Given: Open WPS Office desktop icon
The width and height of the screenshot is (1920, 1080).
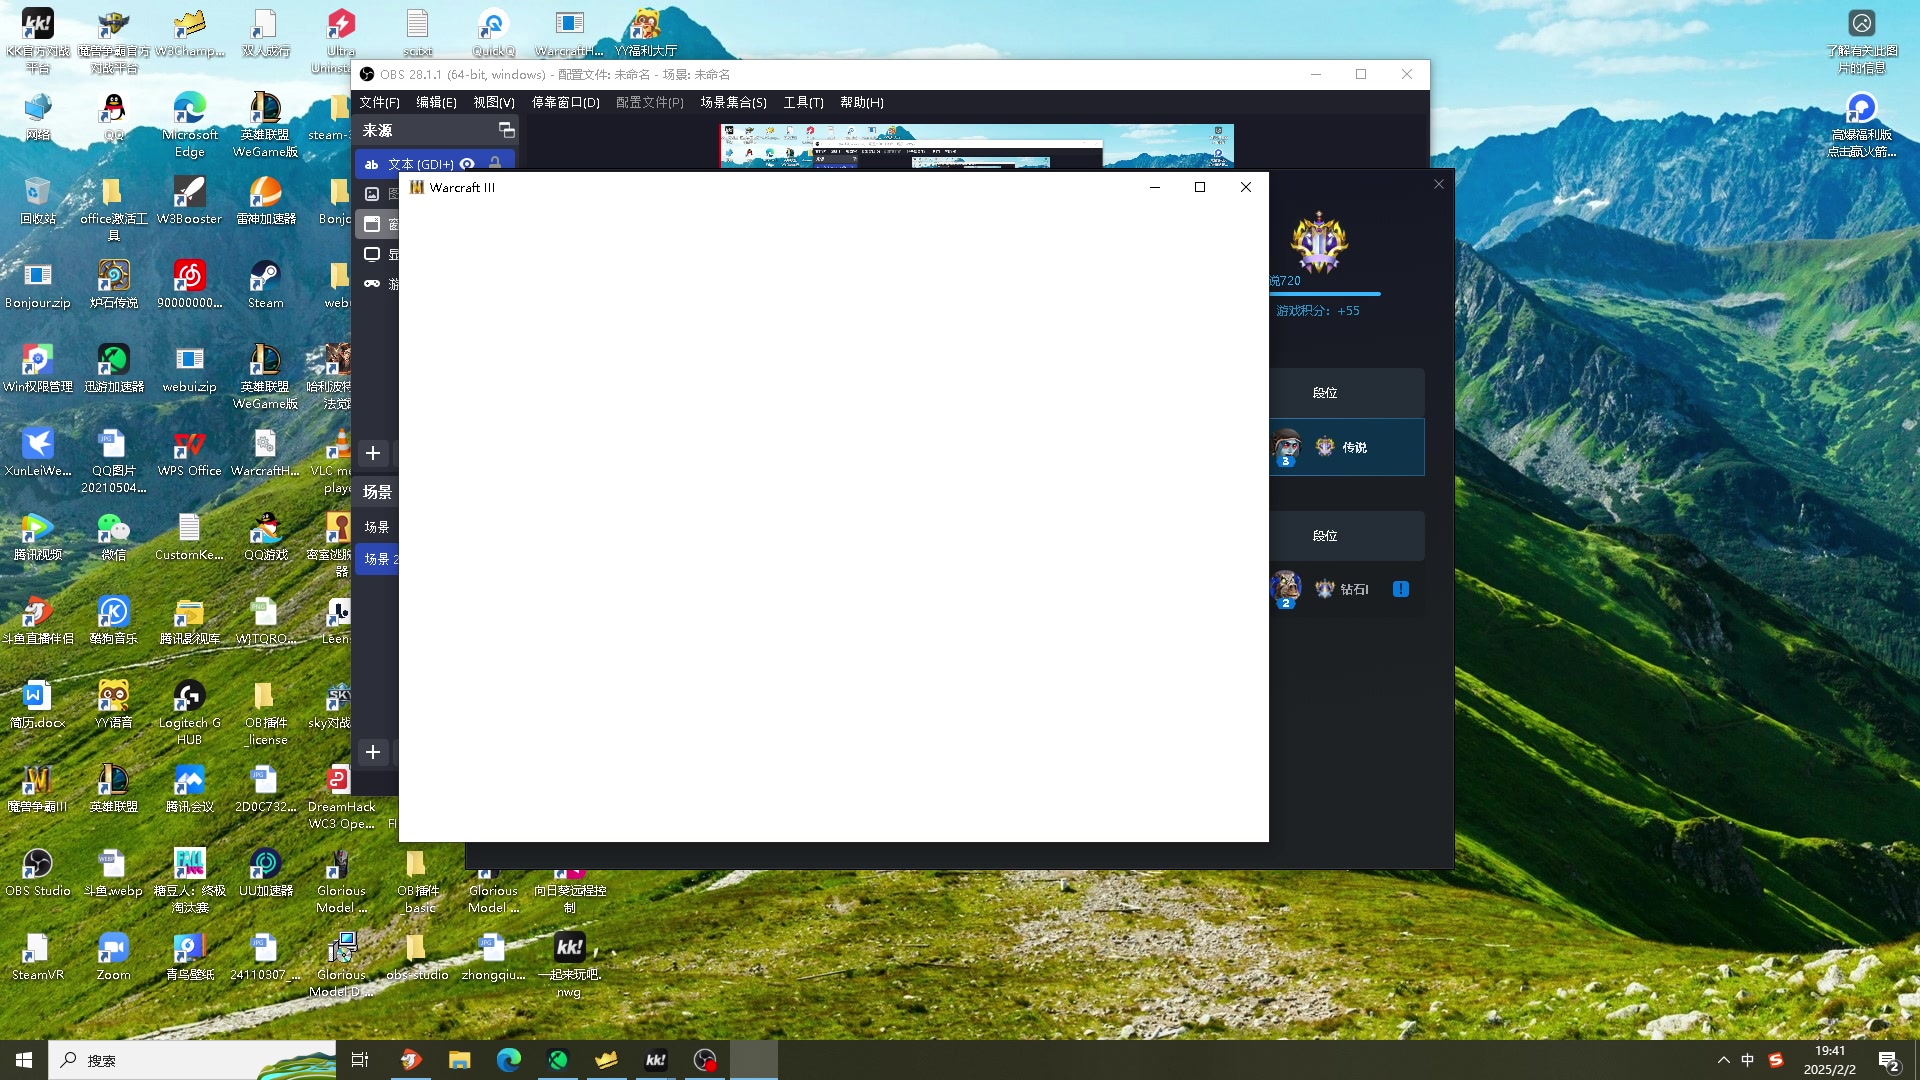Looking at the screenshot, I should tap(190, 453).
